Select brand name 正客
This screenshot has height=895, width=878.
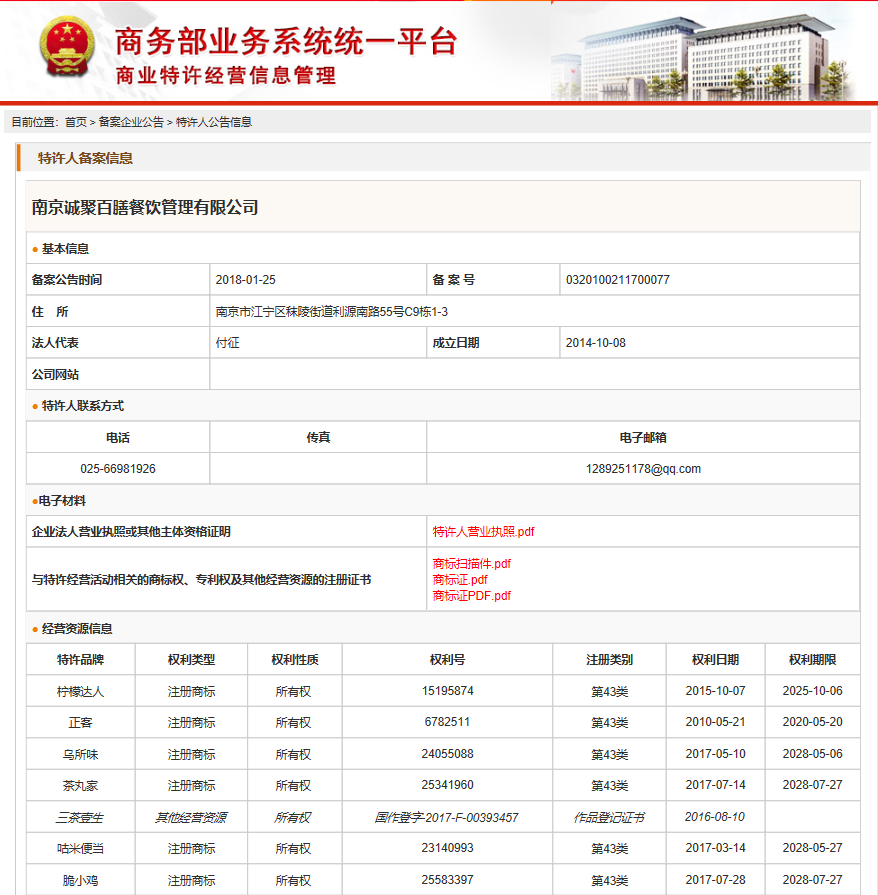(80, 723)
